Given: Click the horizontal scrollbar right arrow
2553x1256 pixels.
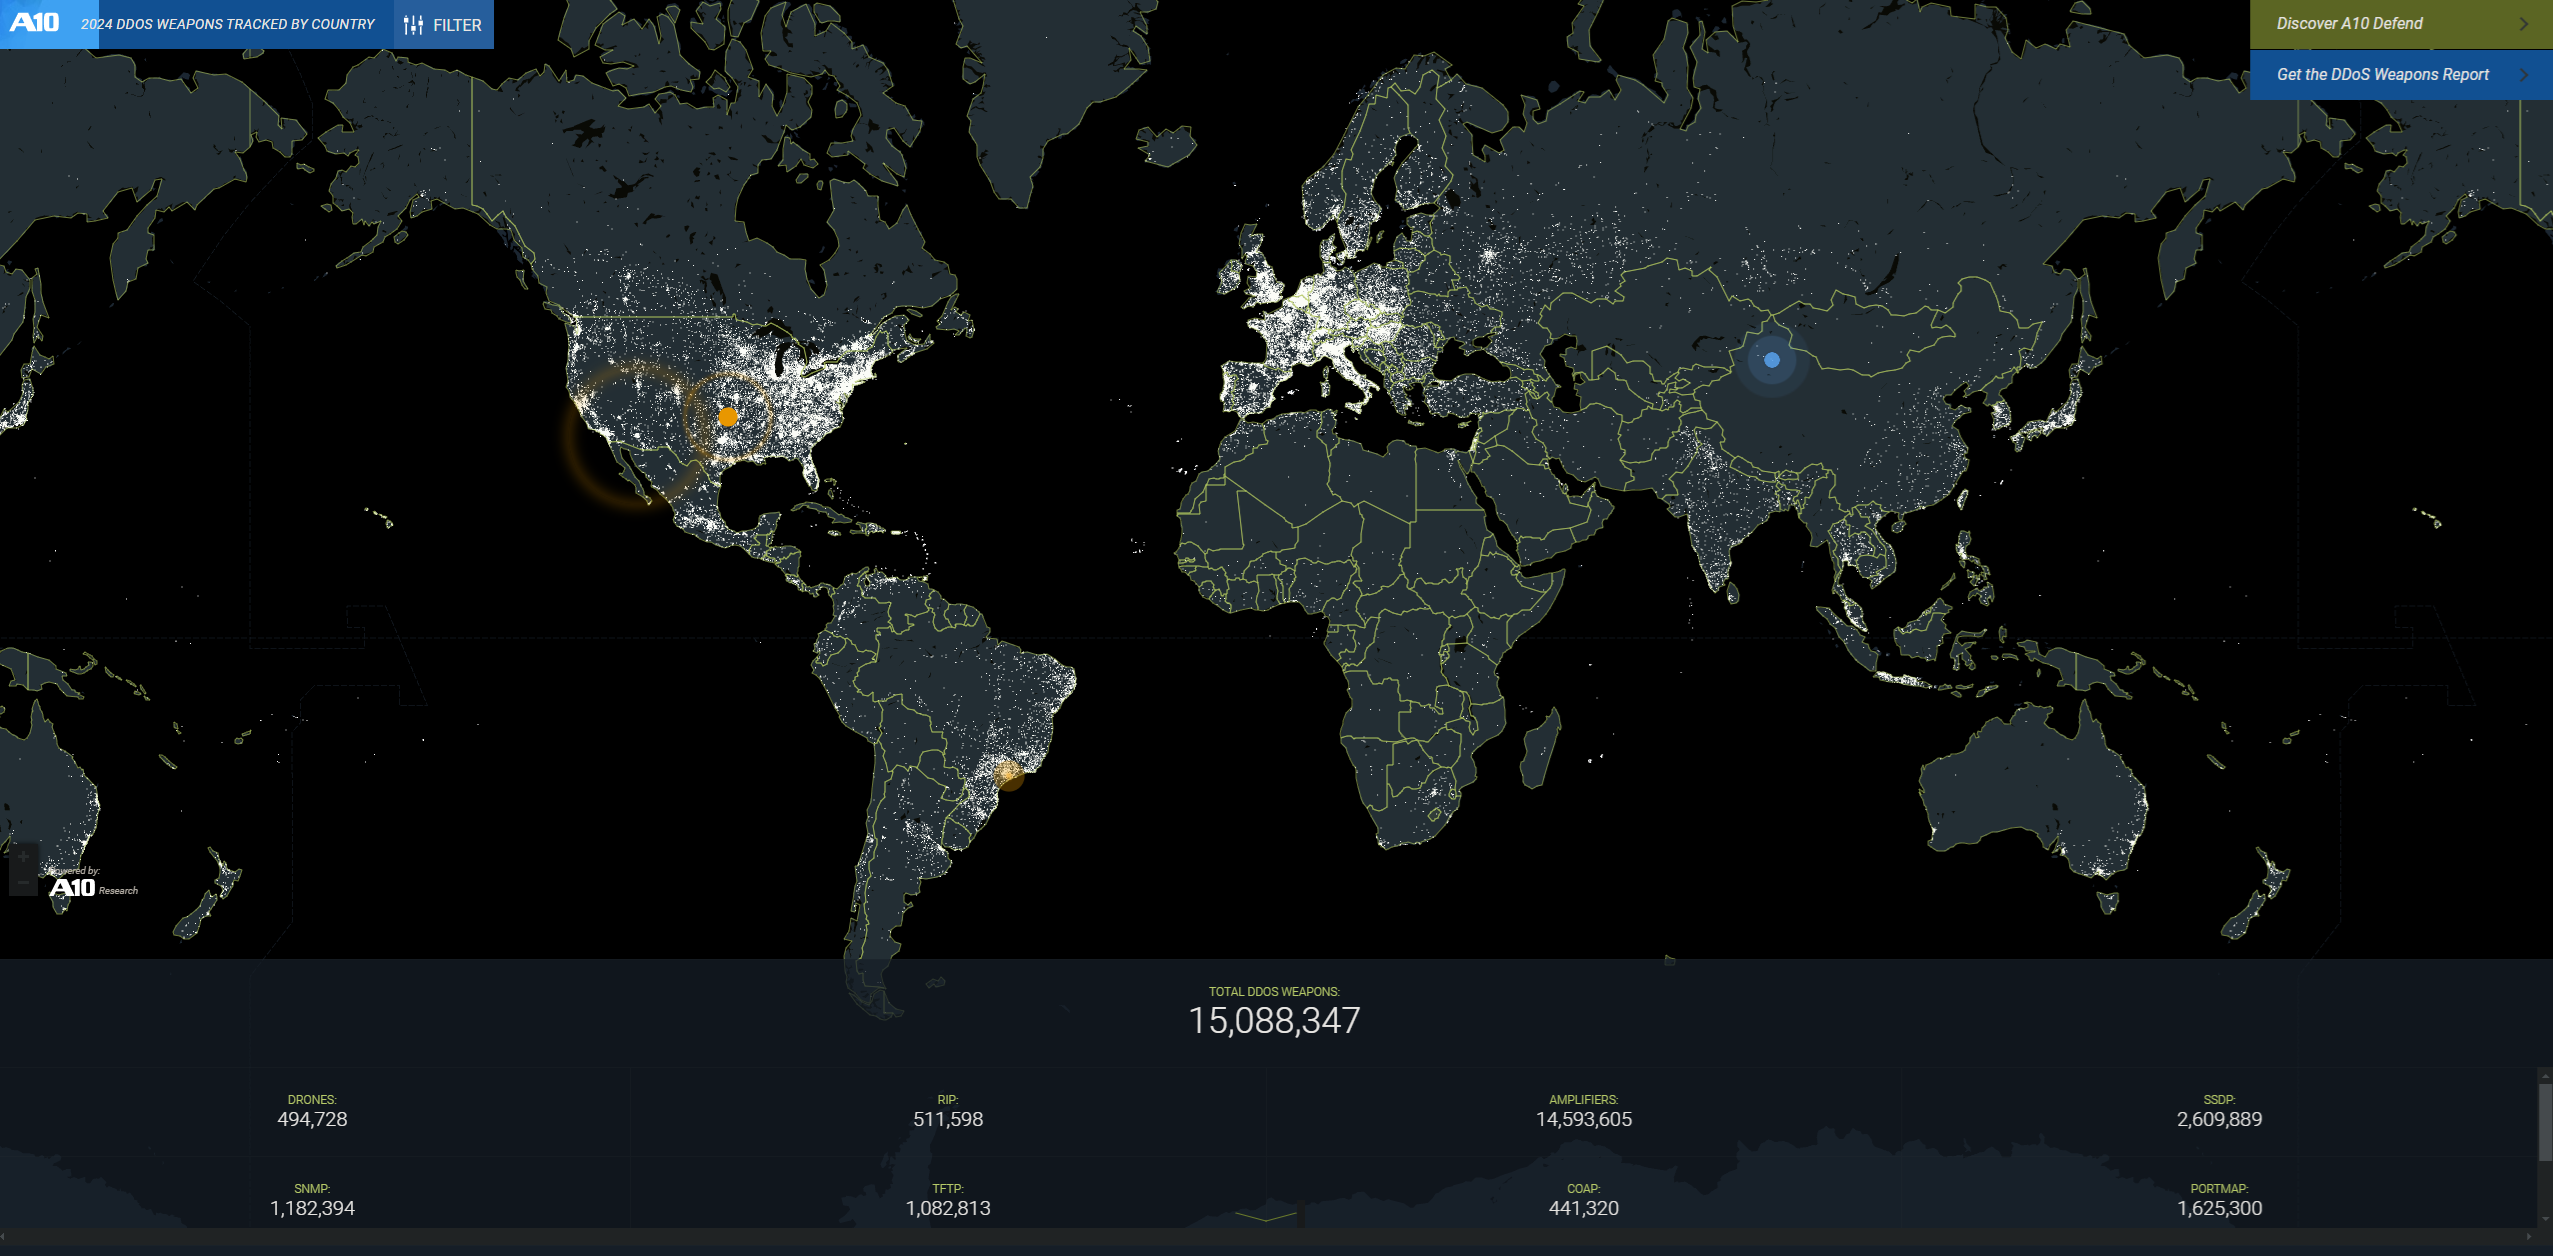Looking at the screenshot, I should pos(2529,1237).
